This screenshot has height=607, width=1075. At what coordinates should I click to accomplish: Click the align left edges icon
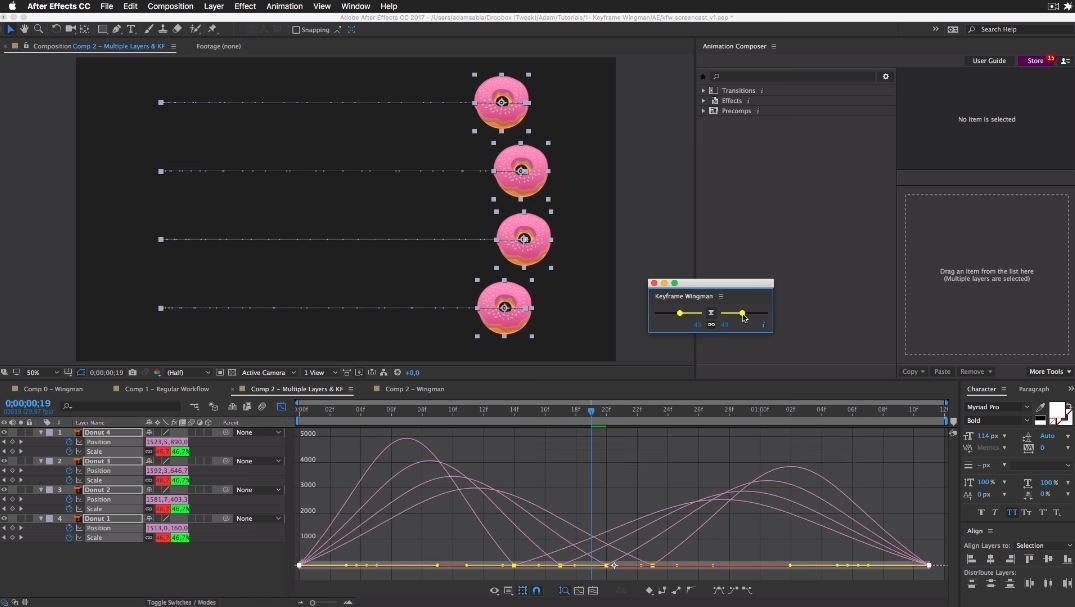(x=971, y=560)
